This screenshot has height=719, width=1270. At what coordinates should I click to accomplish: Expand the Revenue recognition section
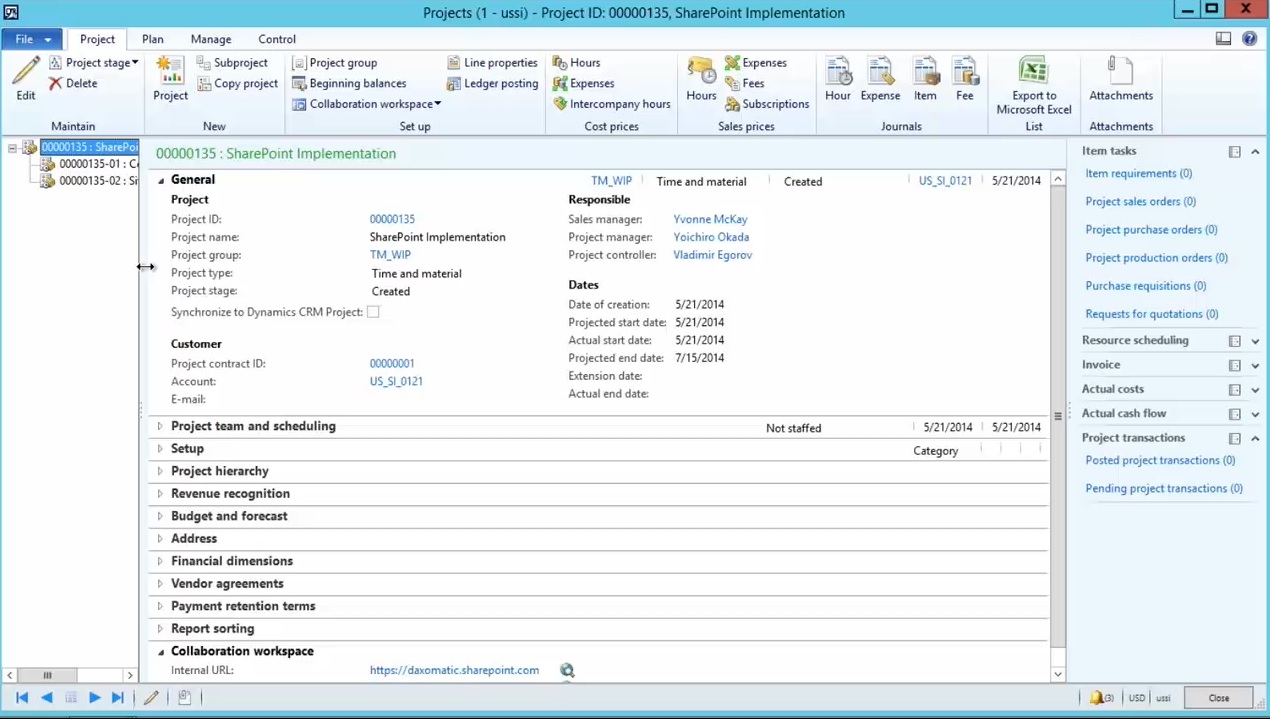(x=160, y=494)
